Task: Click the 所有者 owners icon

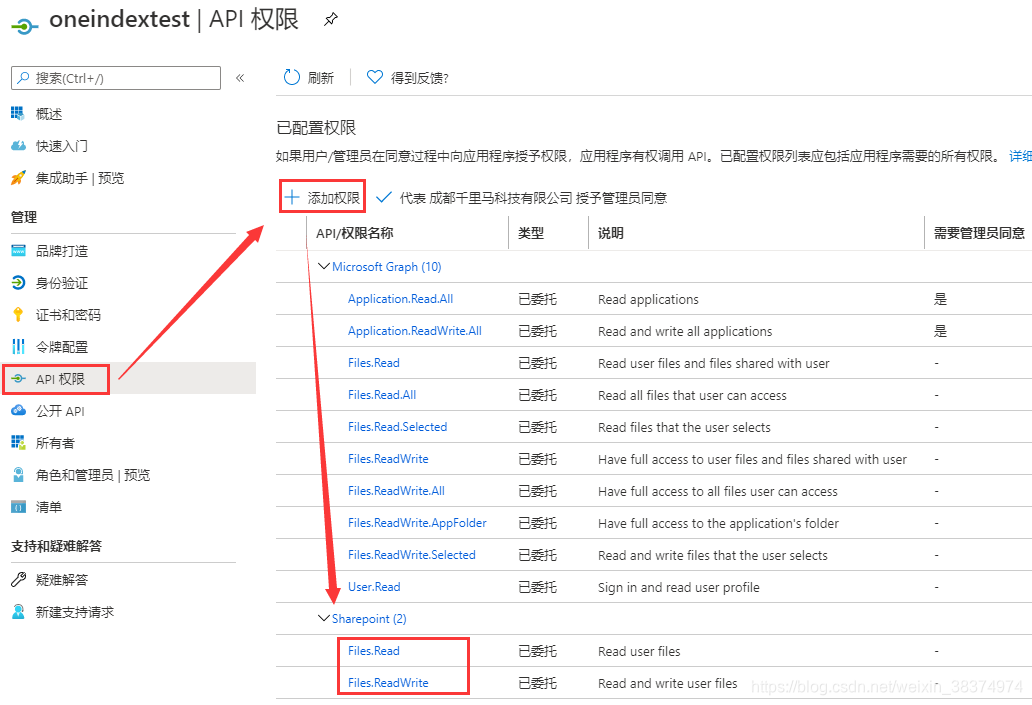Action: click(18, 442)
